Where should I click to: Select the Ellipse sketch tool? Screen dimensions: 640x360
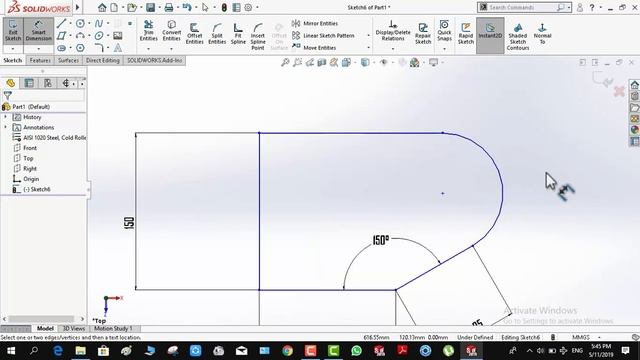coord(99,36)
